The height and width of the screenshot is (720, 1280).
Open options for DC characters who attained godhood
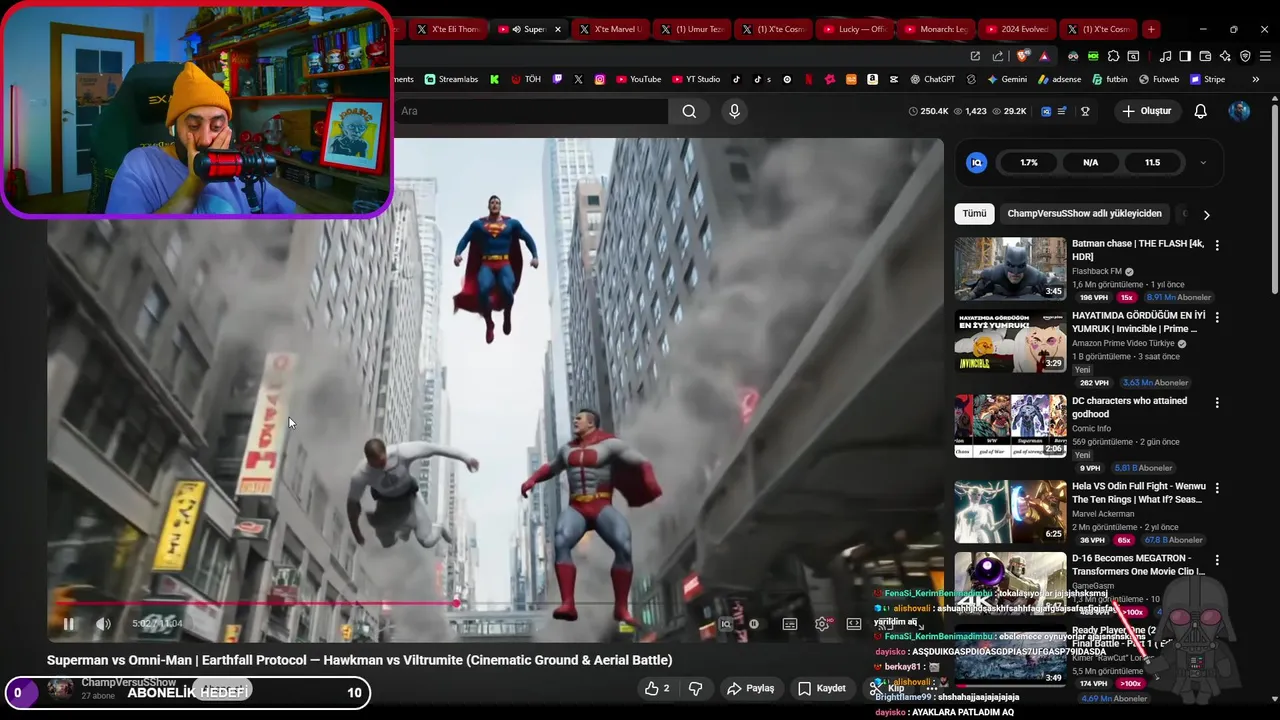[x=1217, y=403]
